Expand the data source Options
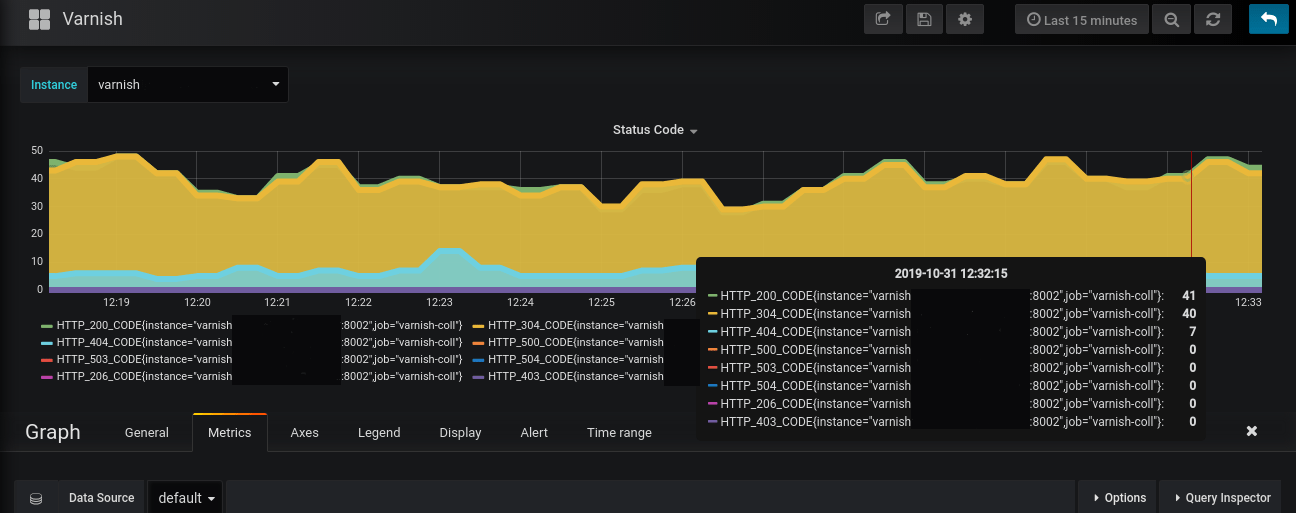Screen dimensions: 1296x513 (x=1118, y=498)
